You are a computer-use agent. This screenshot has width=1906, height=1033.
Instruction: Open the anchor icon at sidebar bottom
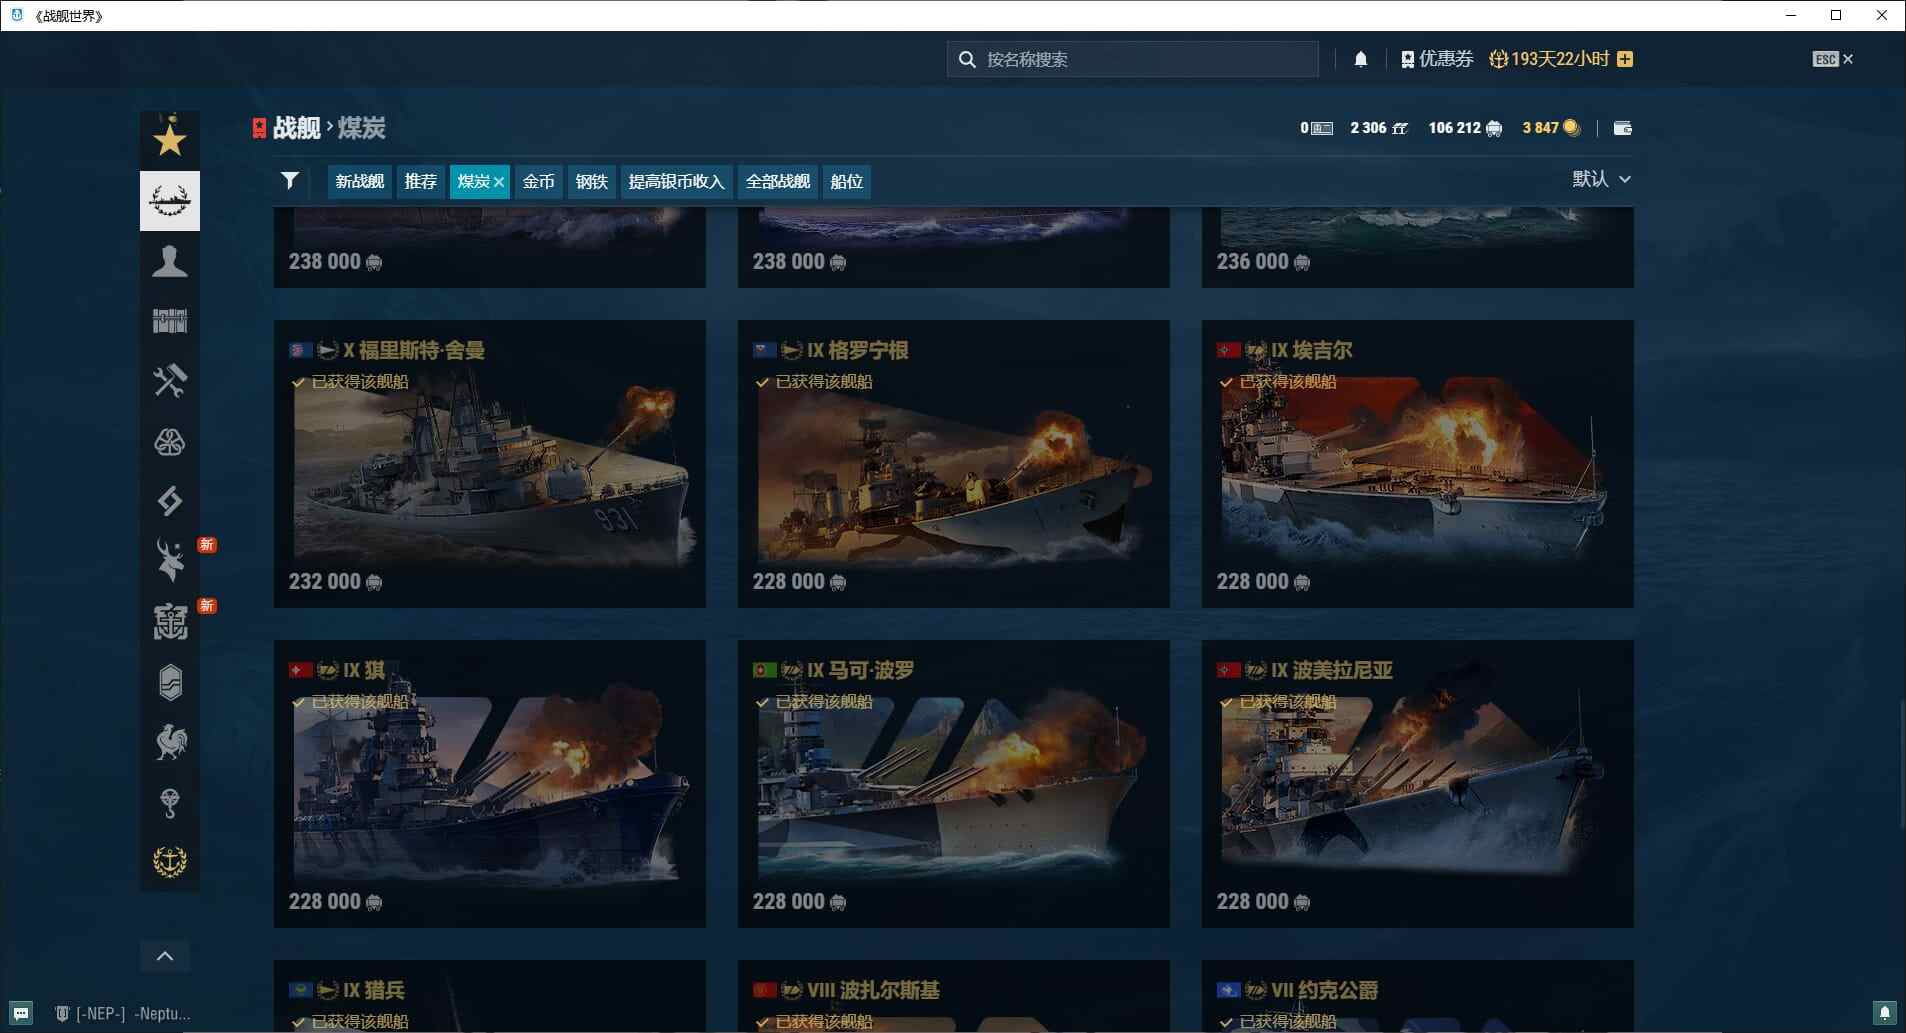click(170, 861)
